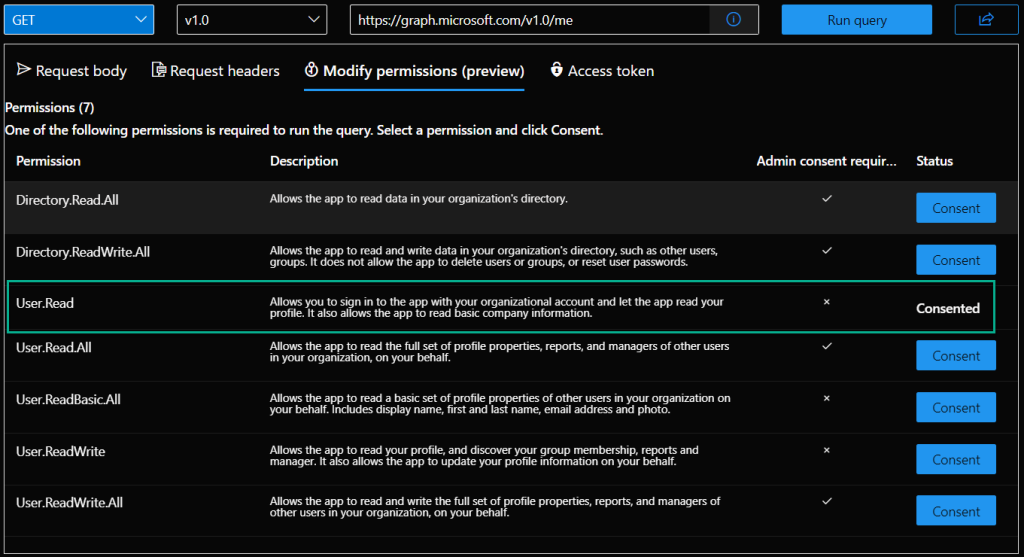Screen dimensions: 1024x557
Task: Click the Request body send icon
Action: pyautogui.click(x=24, y=69)
